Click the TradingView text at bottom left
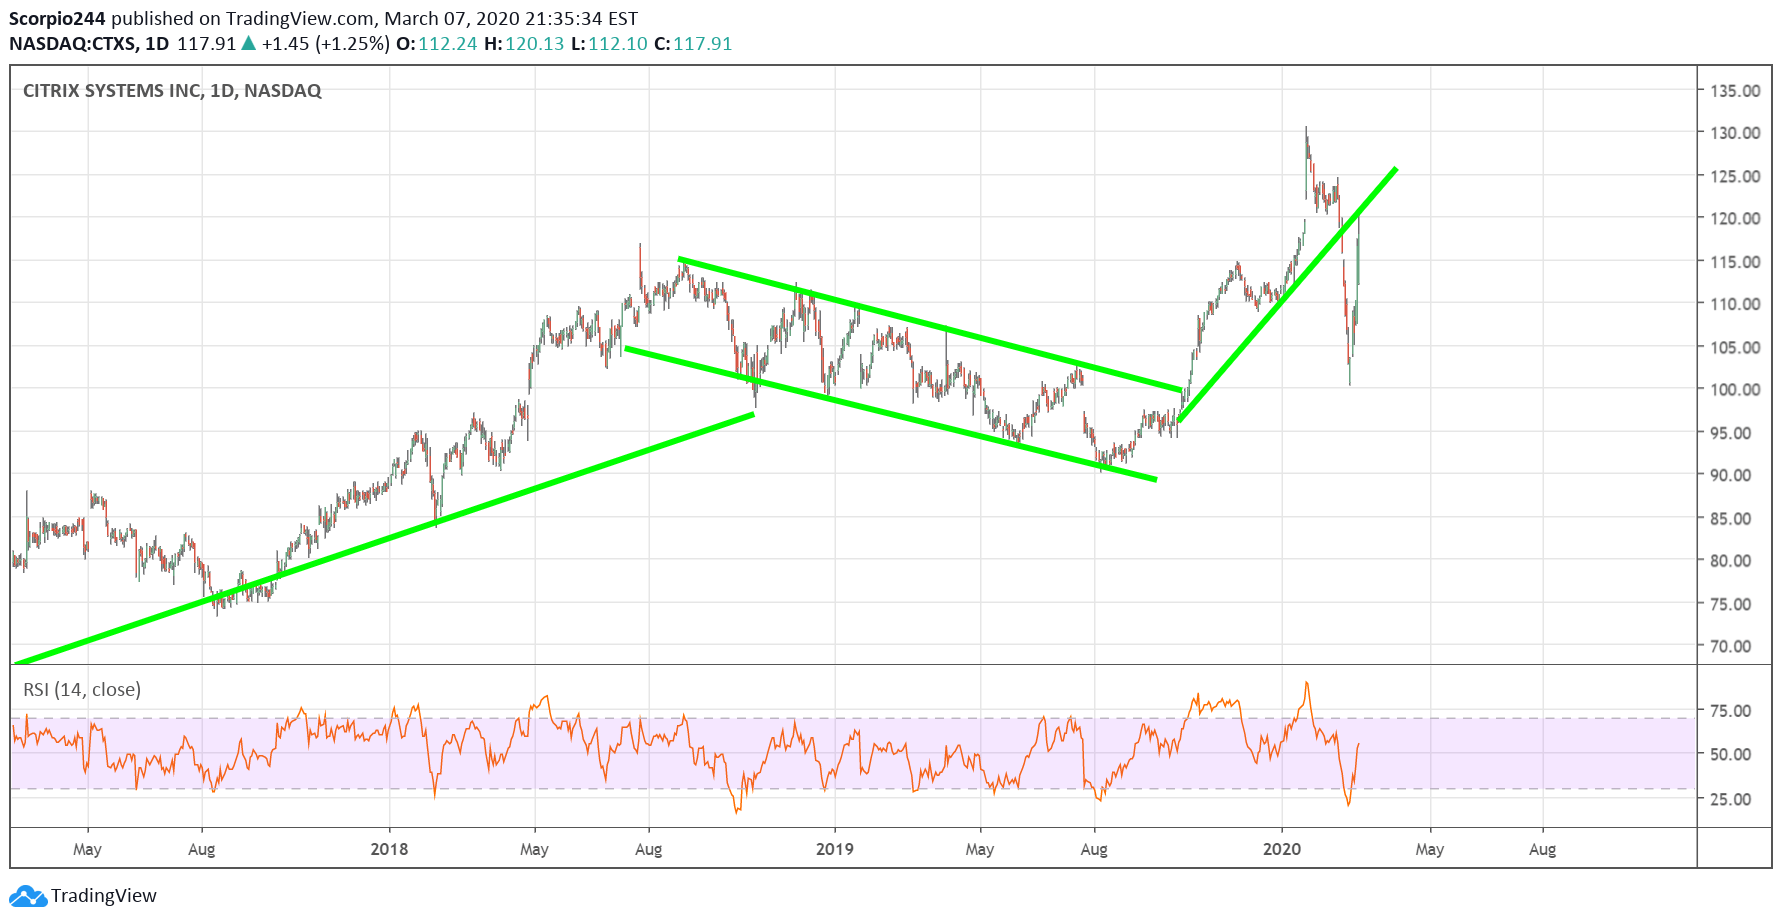Image resolution: width=1782 pixels, height=923 pixels. coord(104,896)
